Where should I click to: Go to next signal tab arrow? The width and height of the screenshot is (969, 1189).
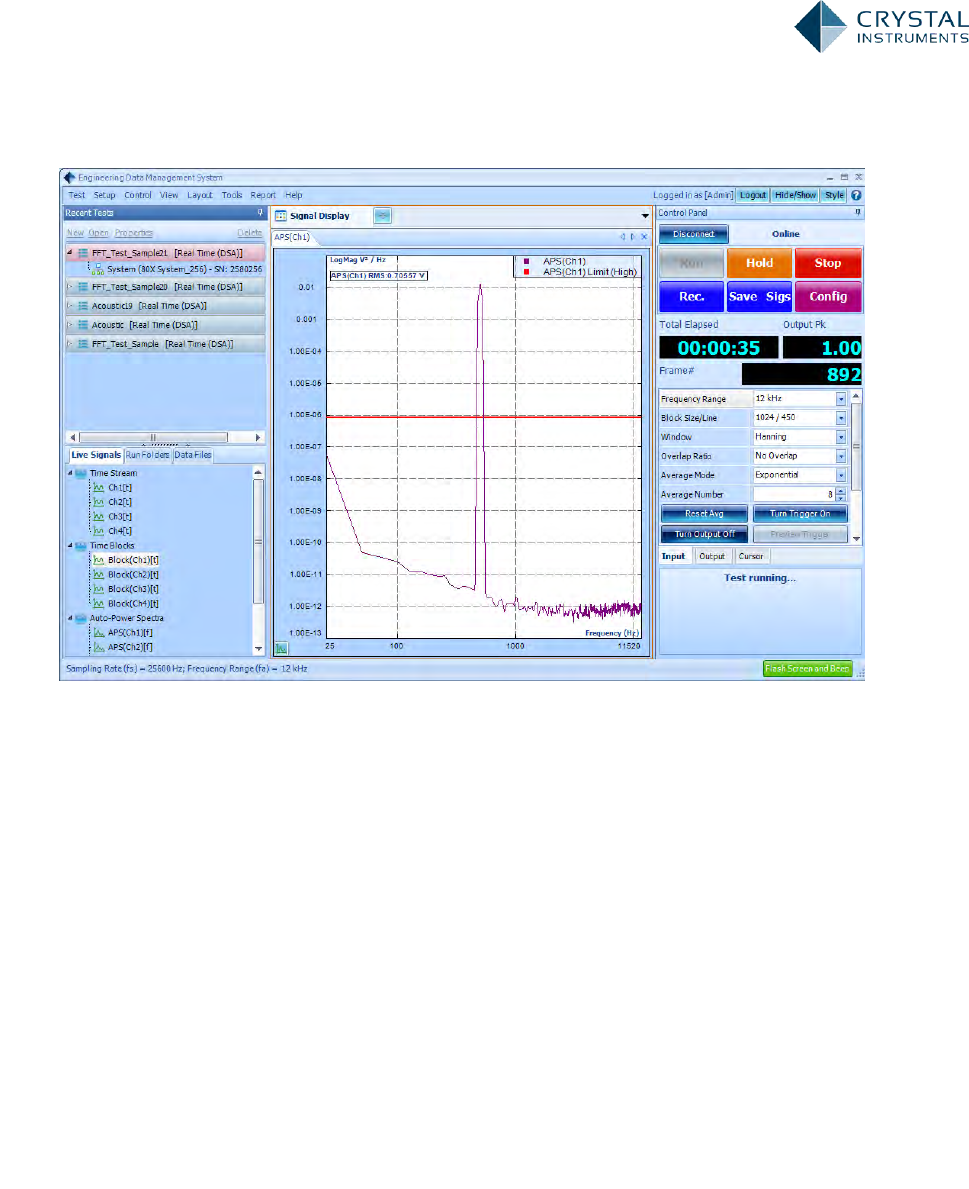coord(633,237)
